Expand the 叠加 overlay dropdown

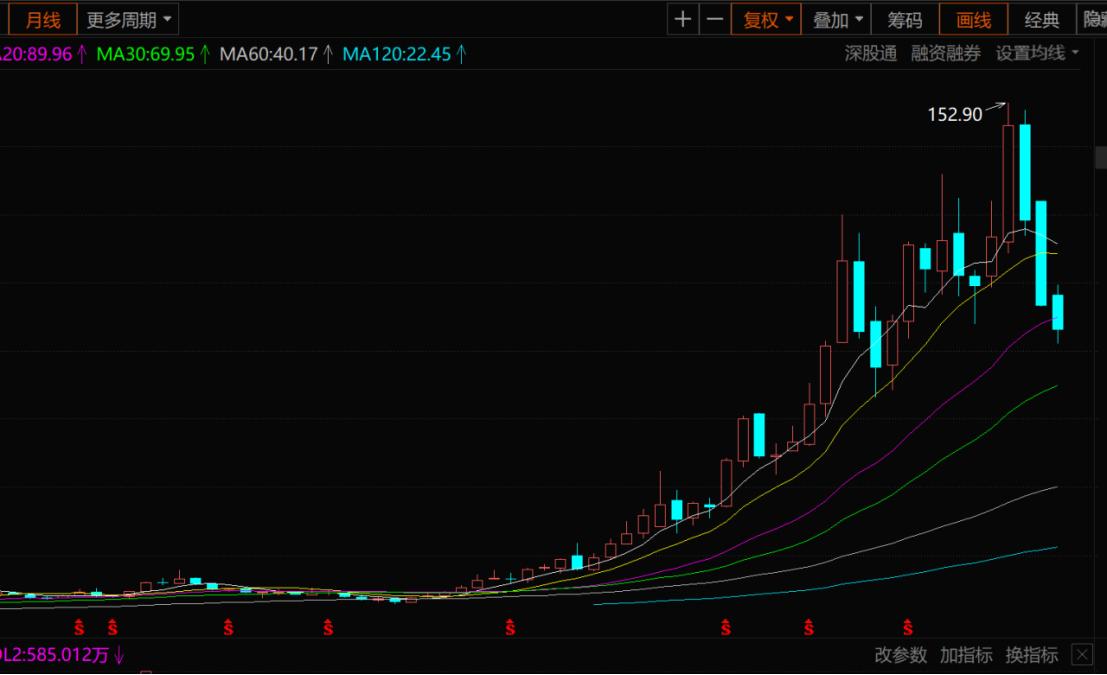click(x=838, y=19)
